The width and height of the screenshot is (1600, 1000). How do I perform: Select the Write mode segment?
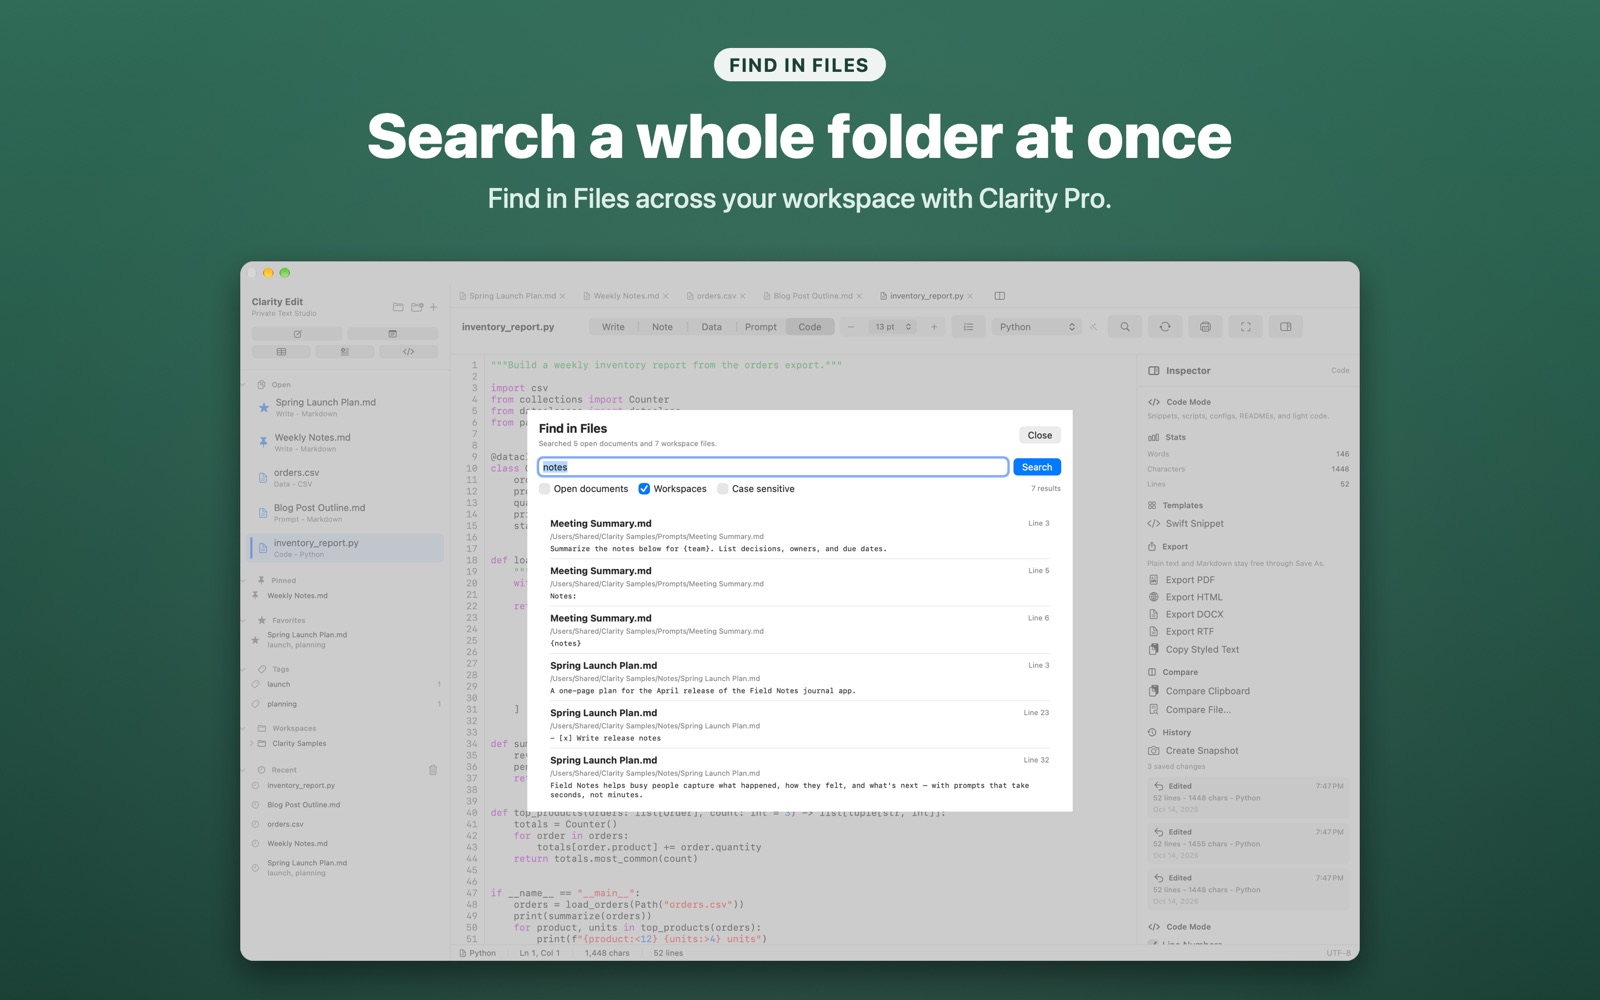(613, 327)
